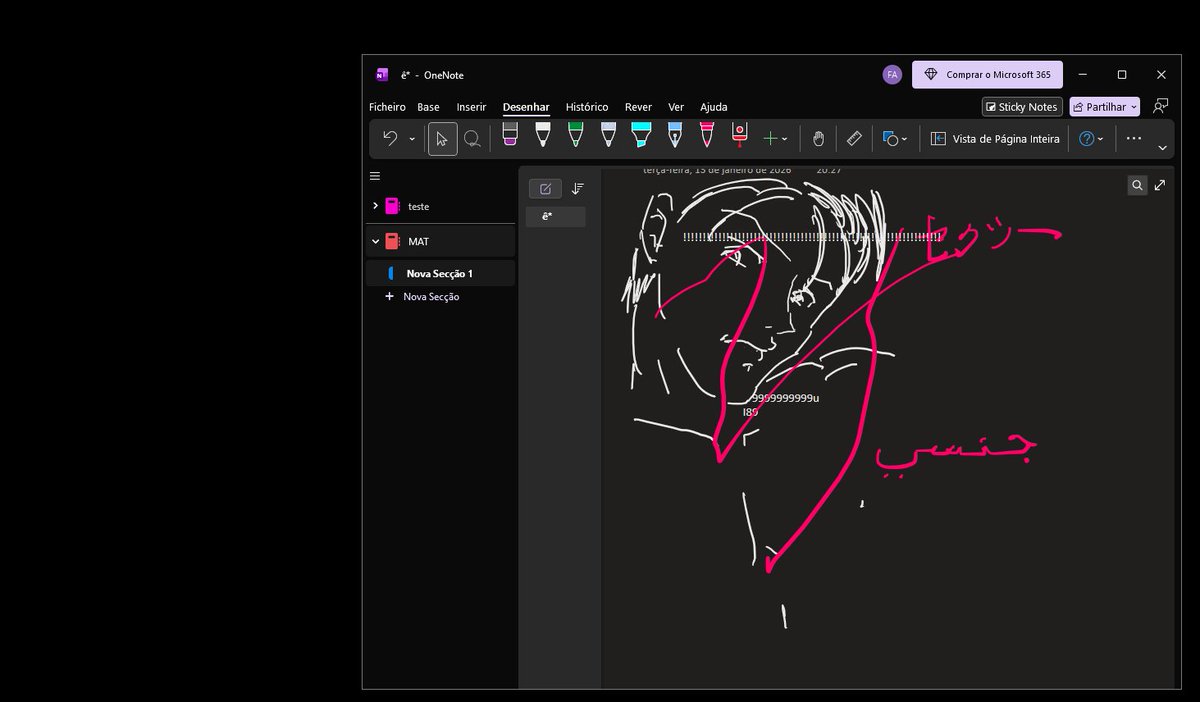Click the add new page icon
Image resolution: width=1200 pixels, height=702 pixels.
pyautogui.click(x=545, y=189)
